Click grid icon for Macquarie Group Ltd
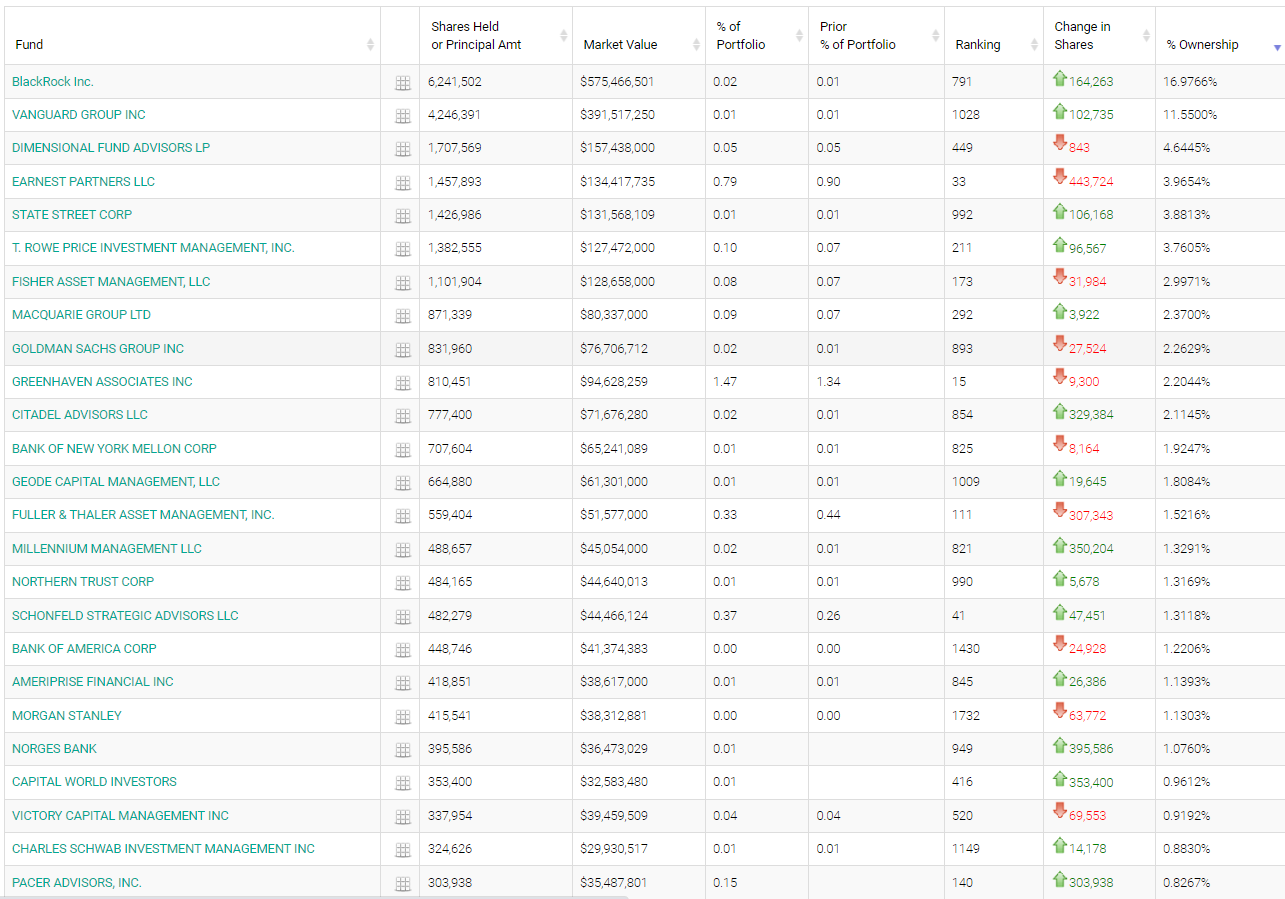The height and width of the screenshot is (899, 1285). coord(403,316)
